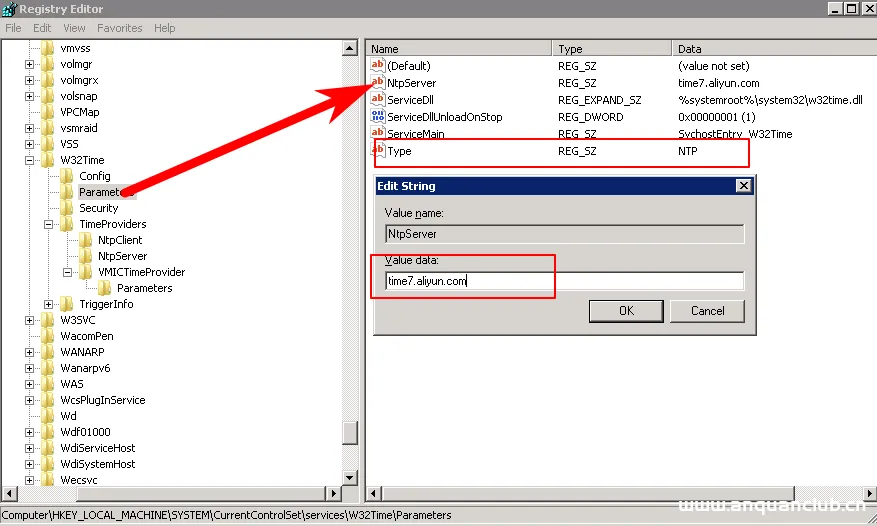Select the NtpClient folder icon
The height and width of the screenshot is (526, 877).
[85, 240]
